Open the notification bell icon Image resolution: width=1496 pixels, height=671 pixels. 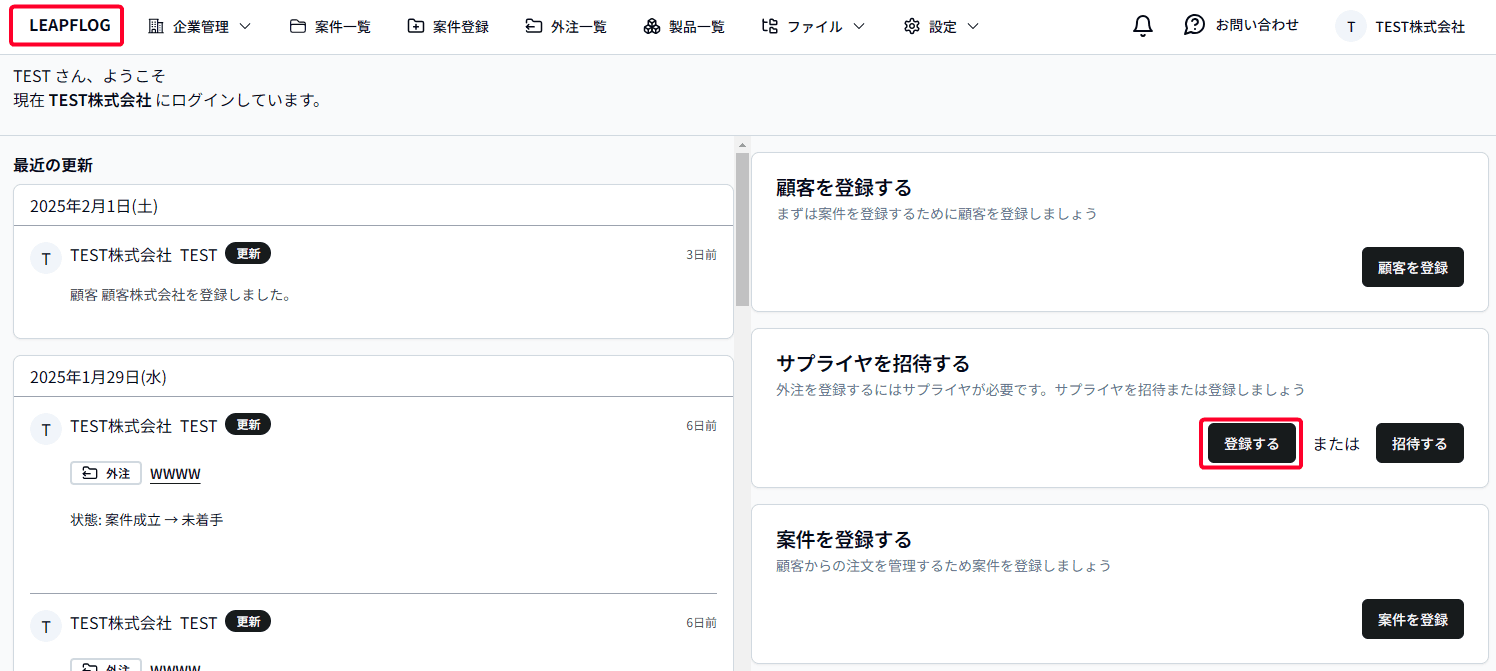tap(1142, 25)
